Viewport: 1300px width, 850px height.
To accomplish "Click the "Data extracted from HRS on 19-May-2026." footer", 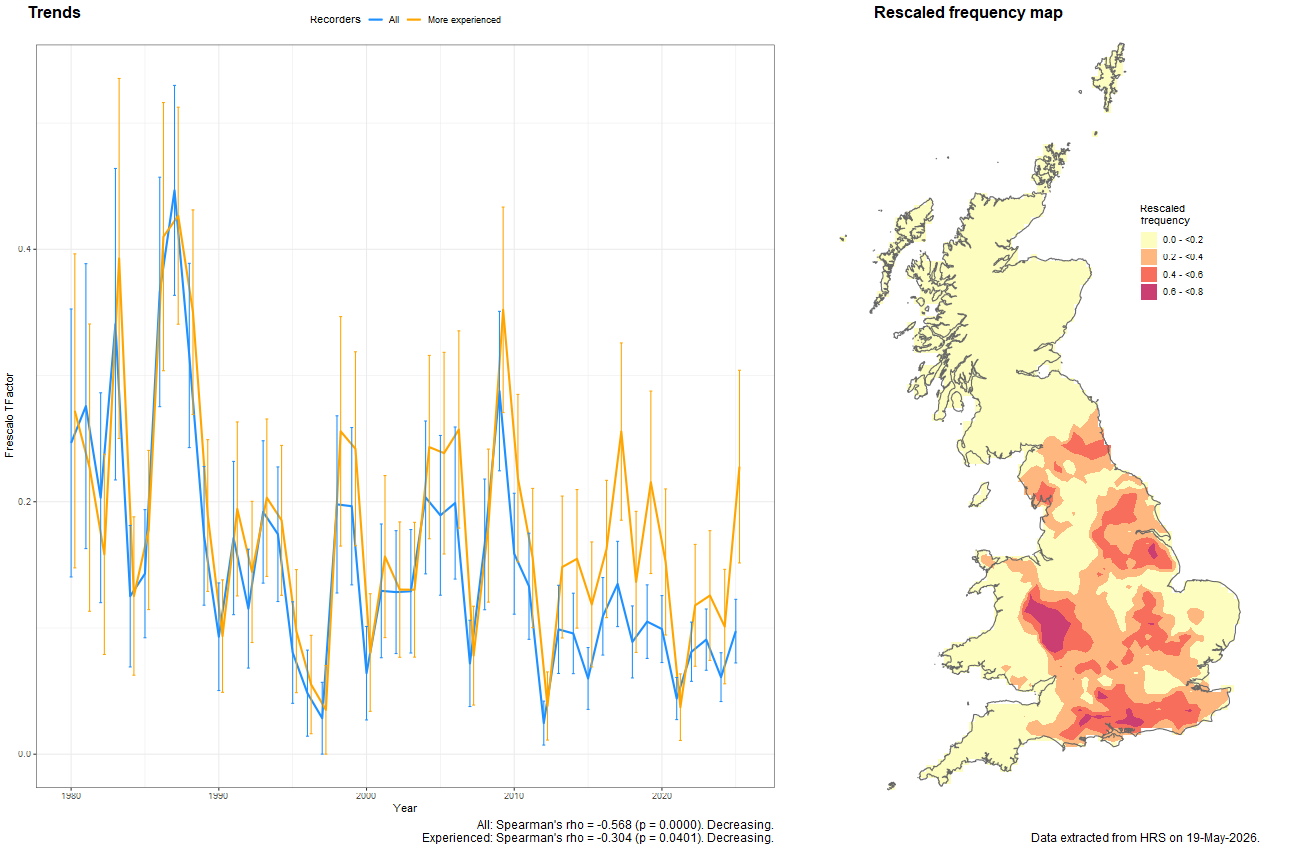I will 1145,837.
